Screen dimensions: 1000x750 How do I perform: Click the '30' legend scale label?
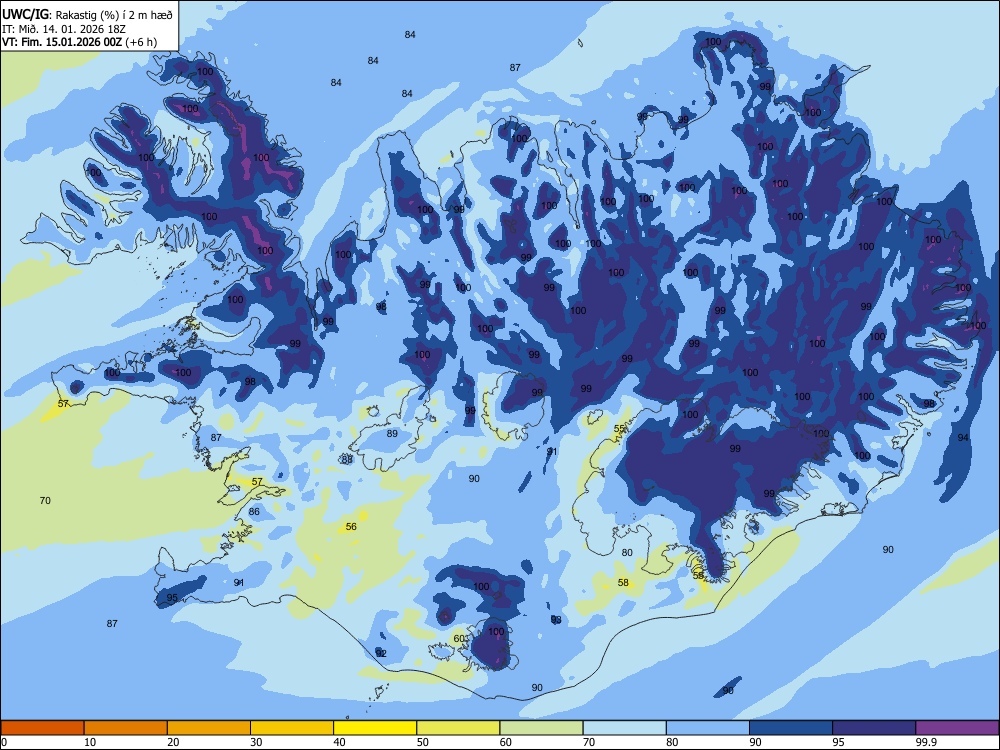coord(256,742)
